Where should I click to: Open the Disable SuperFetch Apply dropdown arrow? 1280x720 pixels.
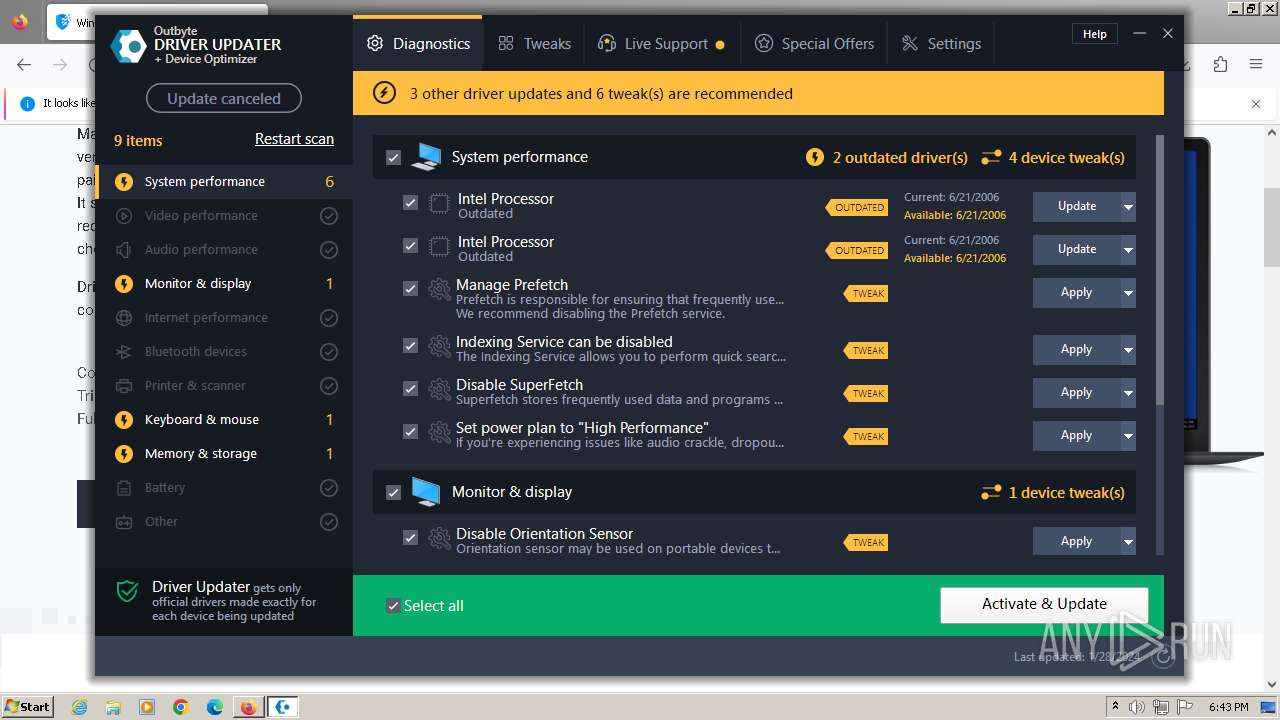pyautogui.click(x=1128, y=393)
